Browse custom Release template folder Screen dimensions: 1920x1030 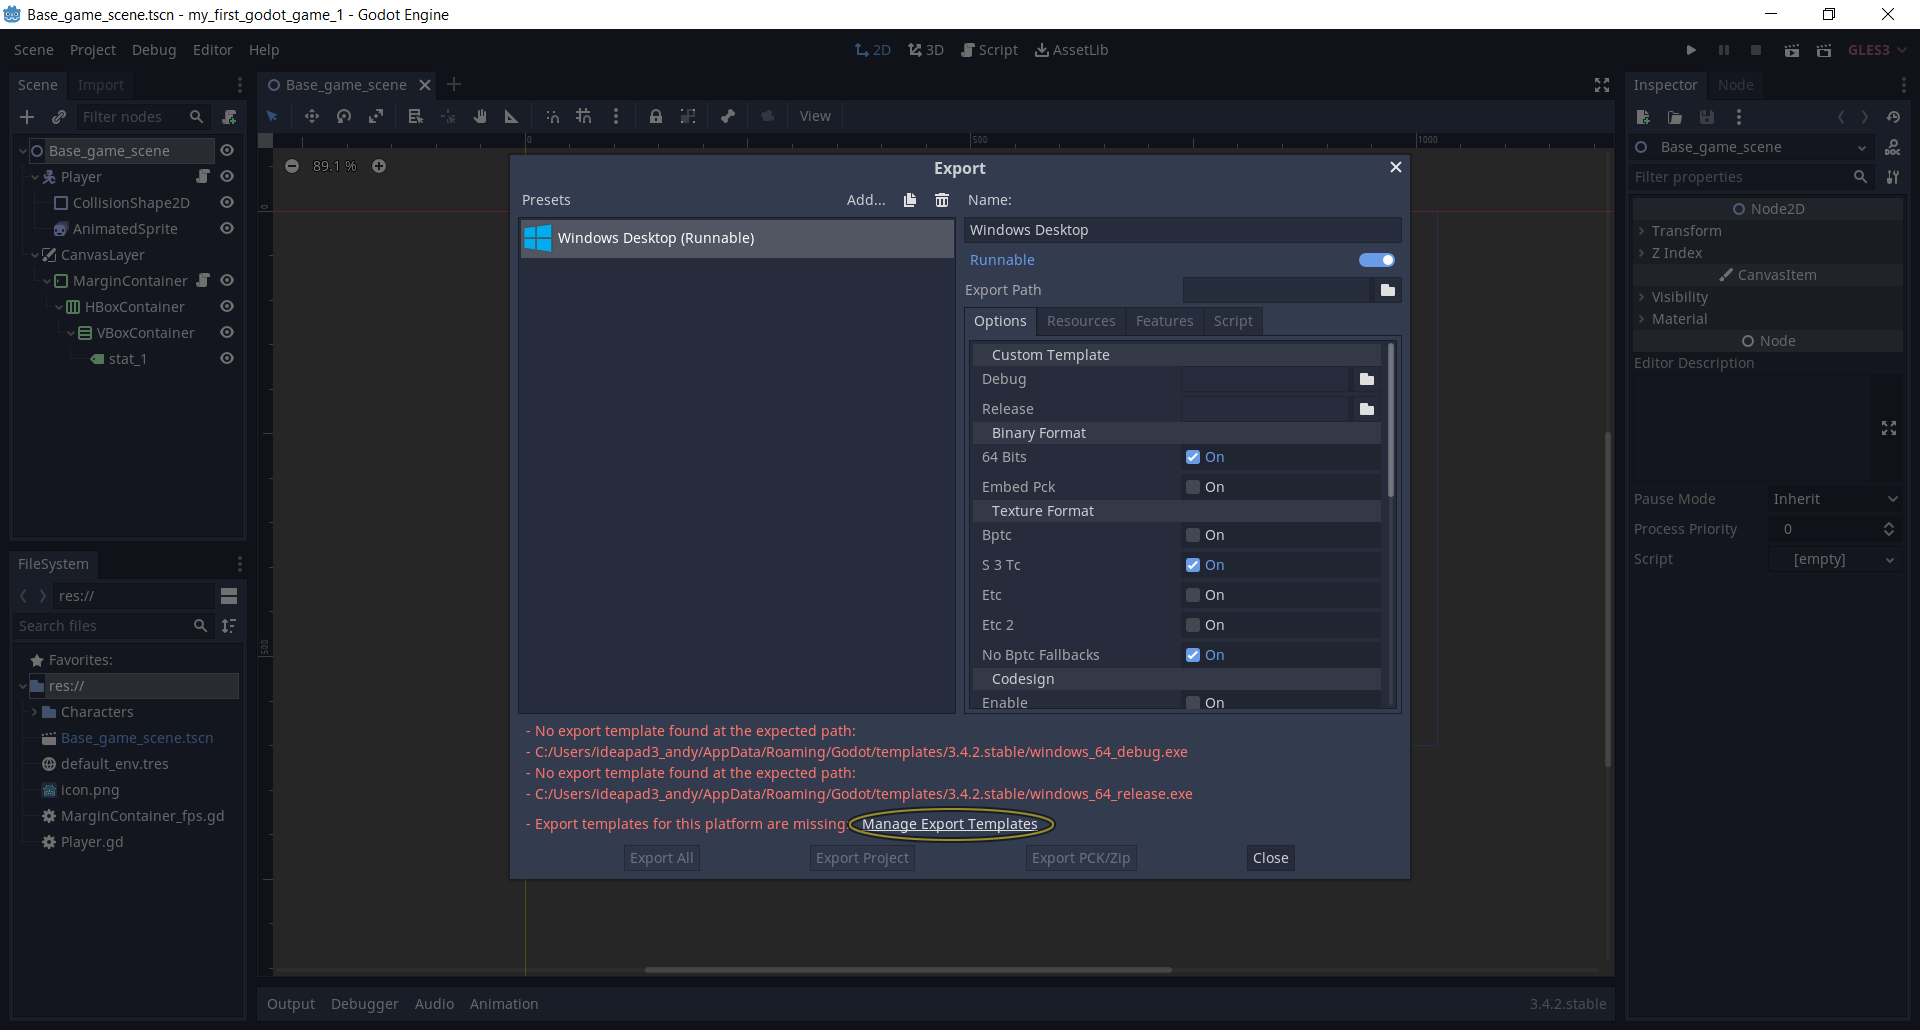coord(1367,409)
